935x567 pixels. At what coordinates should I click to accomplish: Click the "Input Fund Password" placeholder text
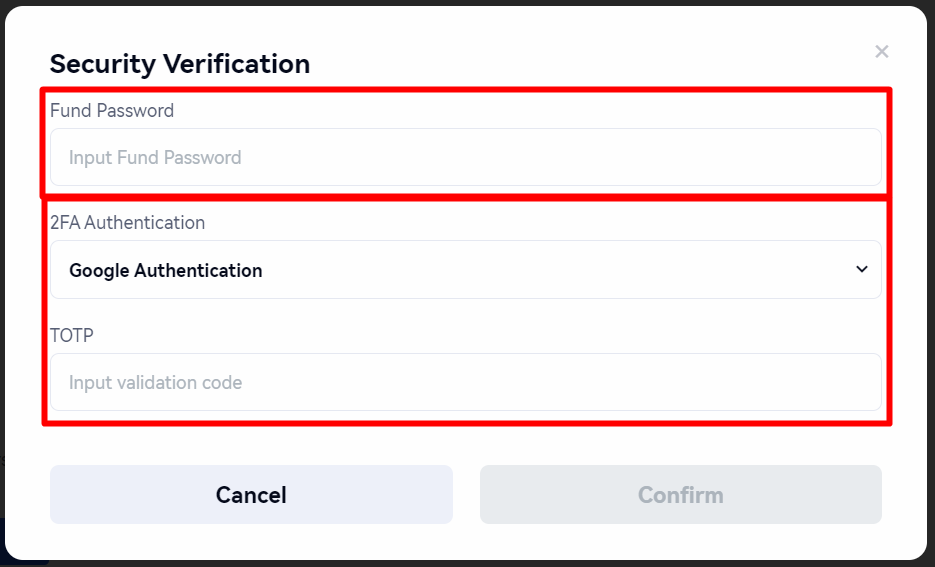[x=155, y=157]
